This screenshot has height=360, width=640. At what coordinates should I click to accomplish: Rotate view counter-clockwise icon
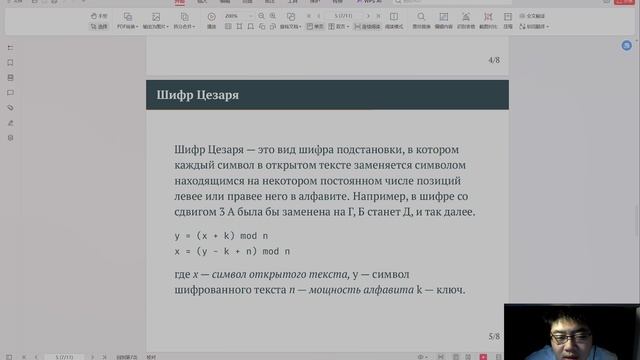pos(262,27)
